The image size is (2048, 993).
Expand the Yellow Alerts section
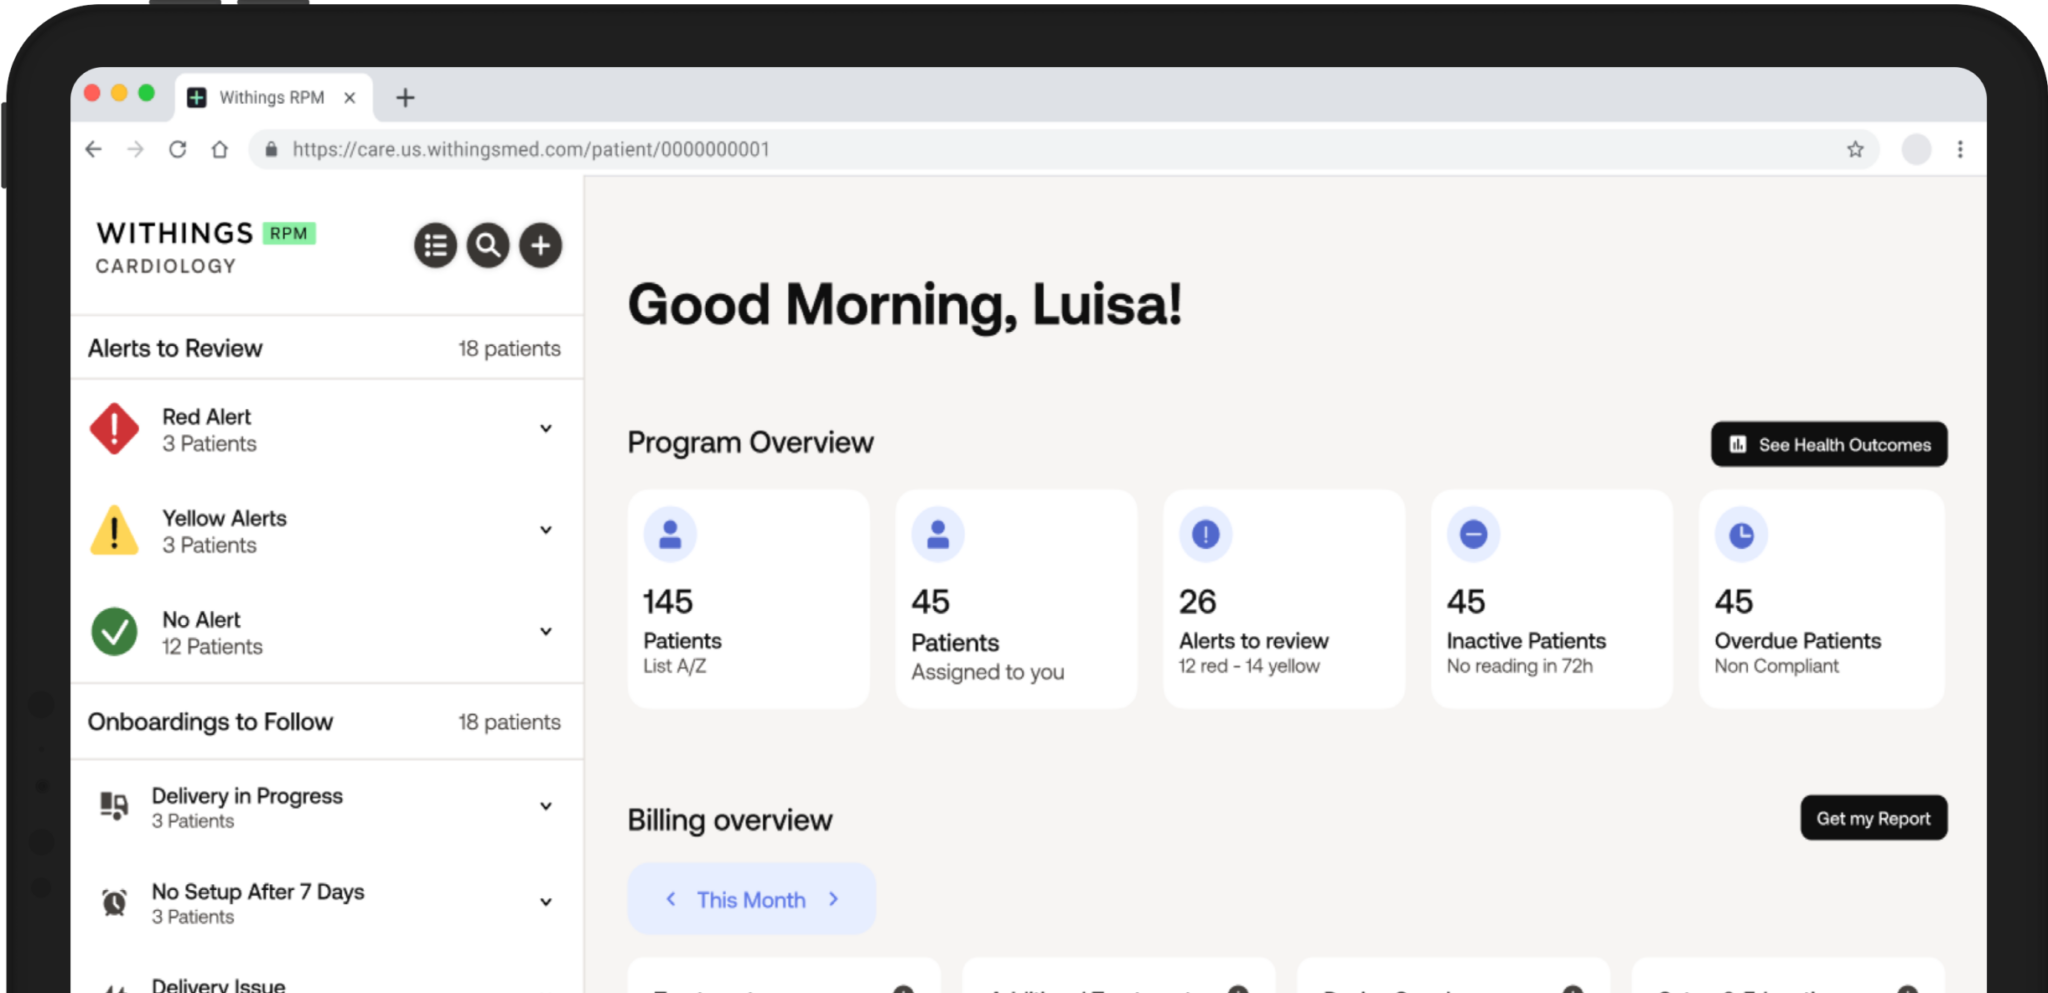pyautogui.click(x=546, y=530)
